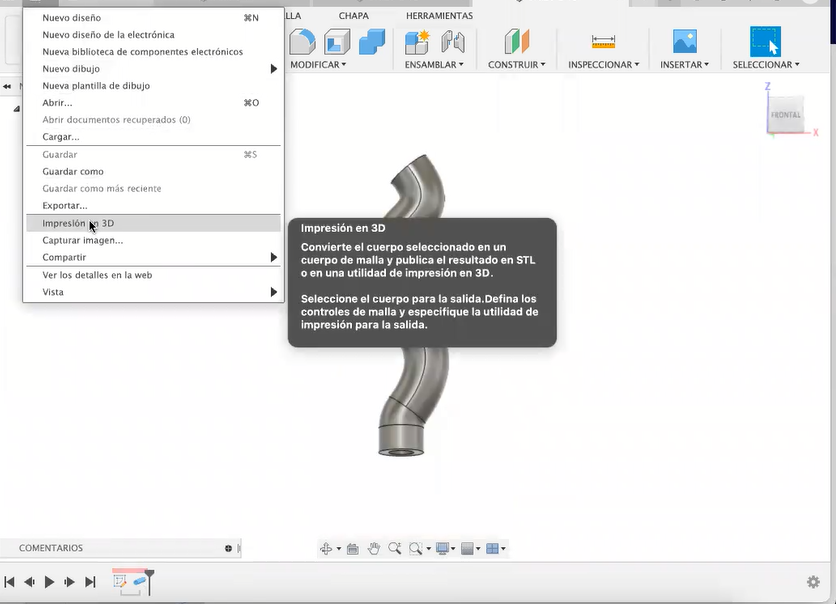Click the Viewports layout icon
Image resolution: width=836 pixels, height=604 pixels.
493,548
